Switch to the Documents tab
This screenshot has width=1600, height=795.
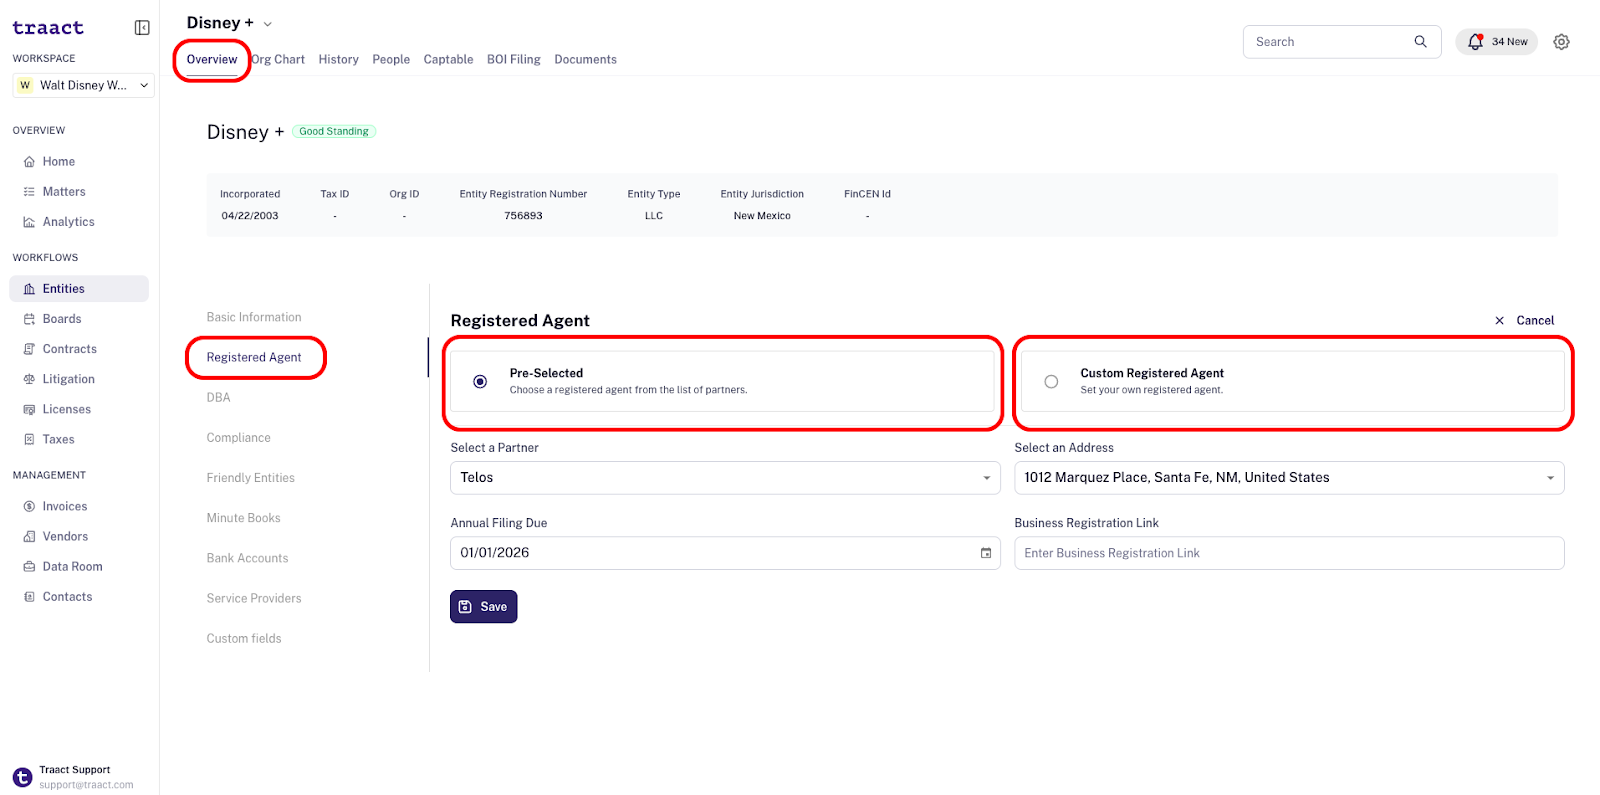point(585,60)
